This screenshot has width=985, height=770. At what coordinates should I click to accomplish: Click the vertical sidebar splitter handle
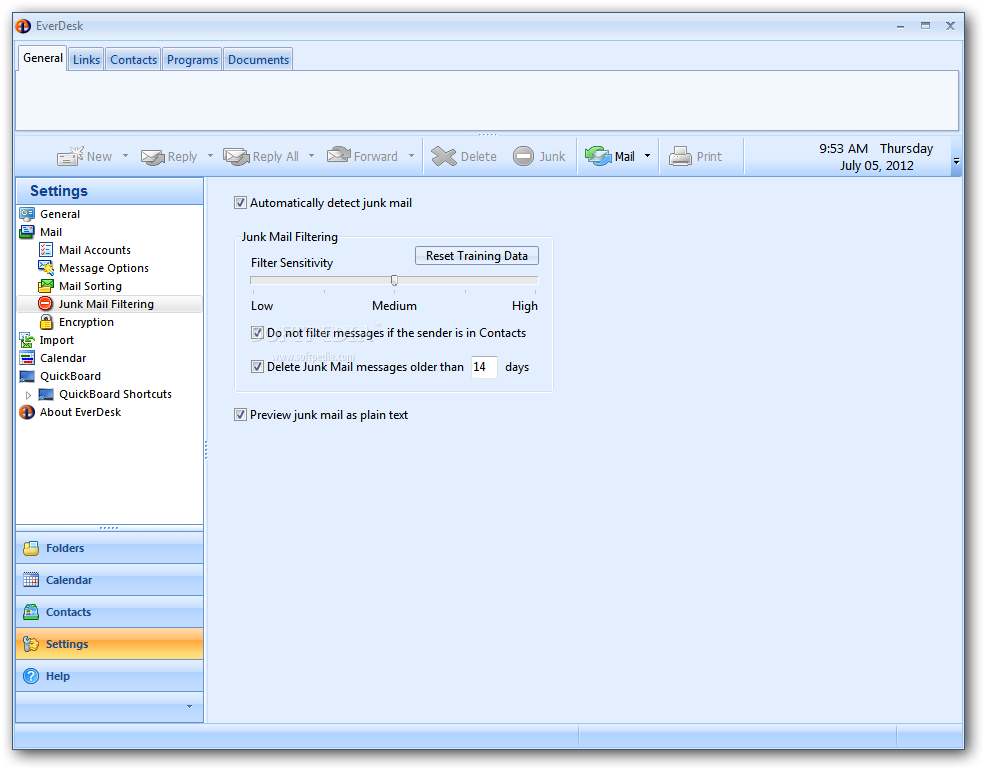206,450
